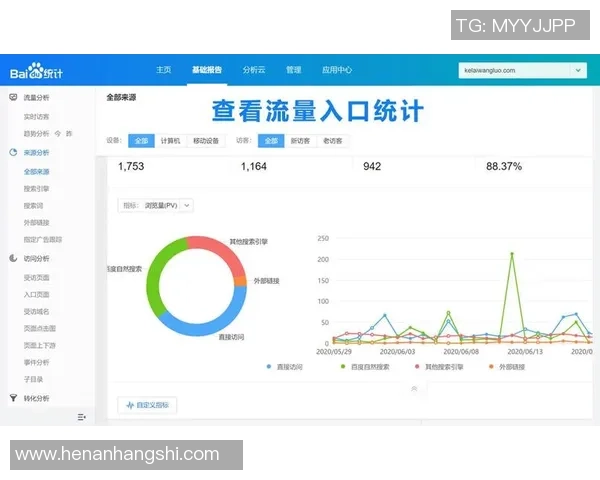
Task: Switch to the 分析云 tab
Action: pyautogui.click(x=254, y=70)
